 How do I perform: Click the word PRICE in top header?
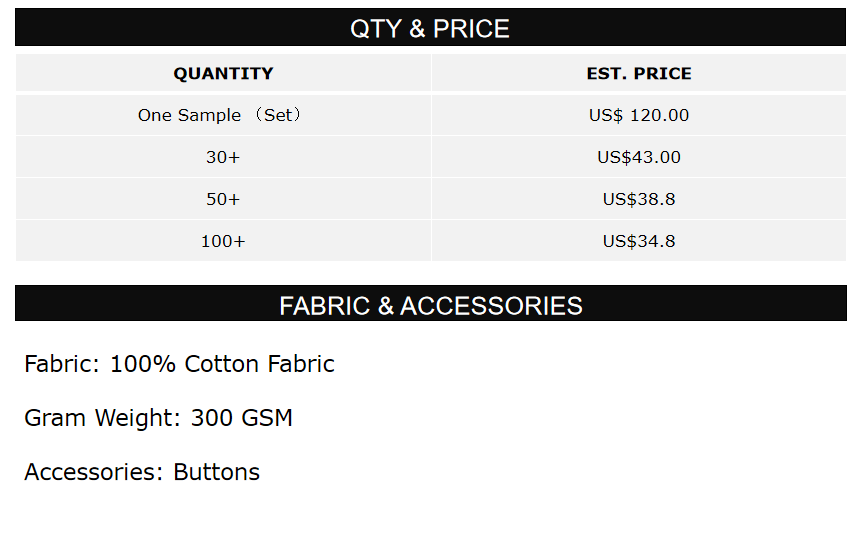click(x=471, y=29)
